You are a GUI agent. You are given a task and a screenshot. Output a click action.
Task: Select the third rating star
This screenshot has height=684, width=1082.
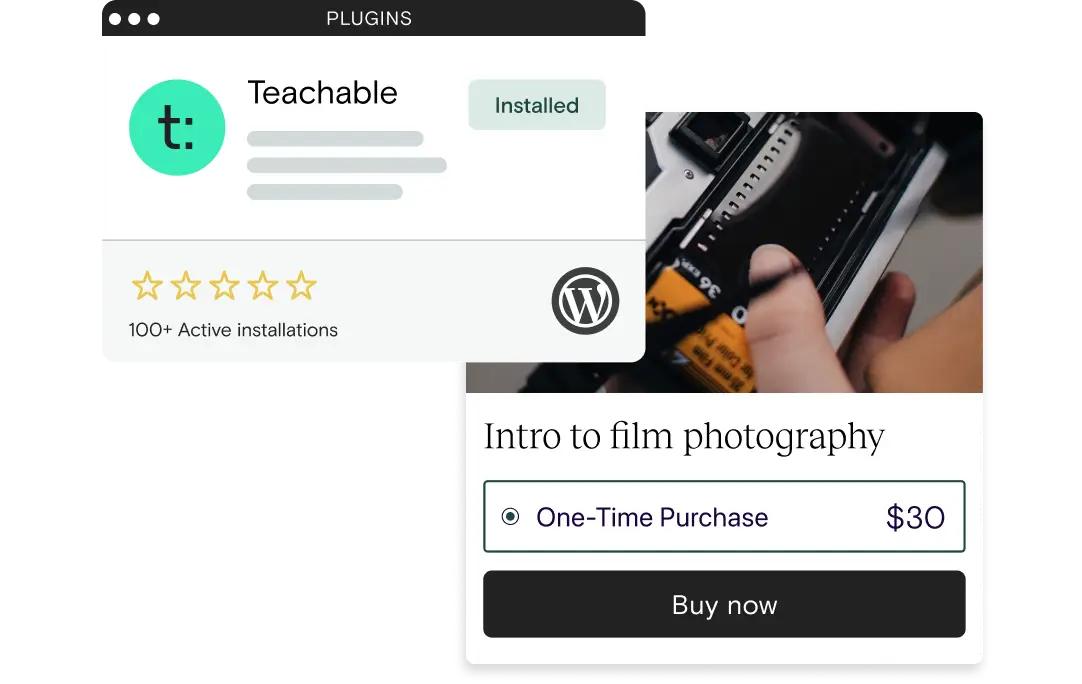pyautogui.click(x=224, y=286)
